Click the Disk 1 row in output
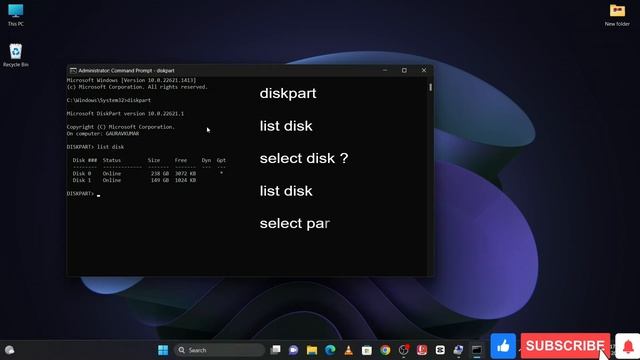 point(134,180)
